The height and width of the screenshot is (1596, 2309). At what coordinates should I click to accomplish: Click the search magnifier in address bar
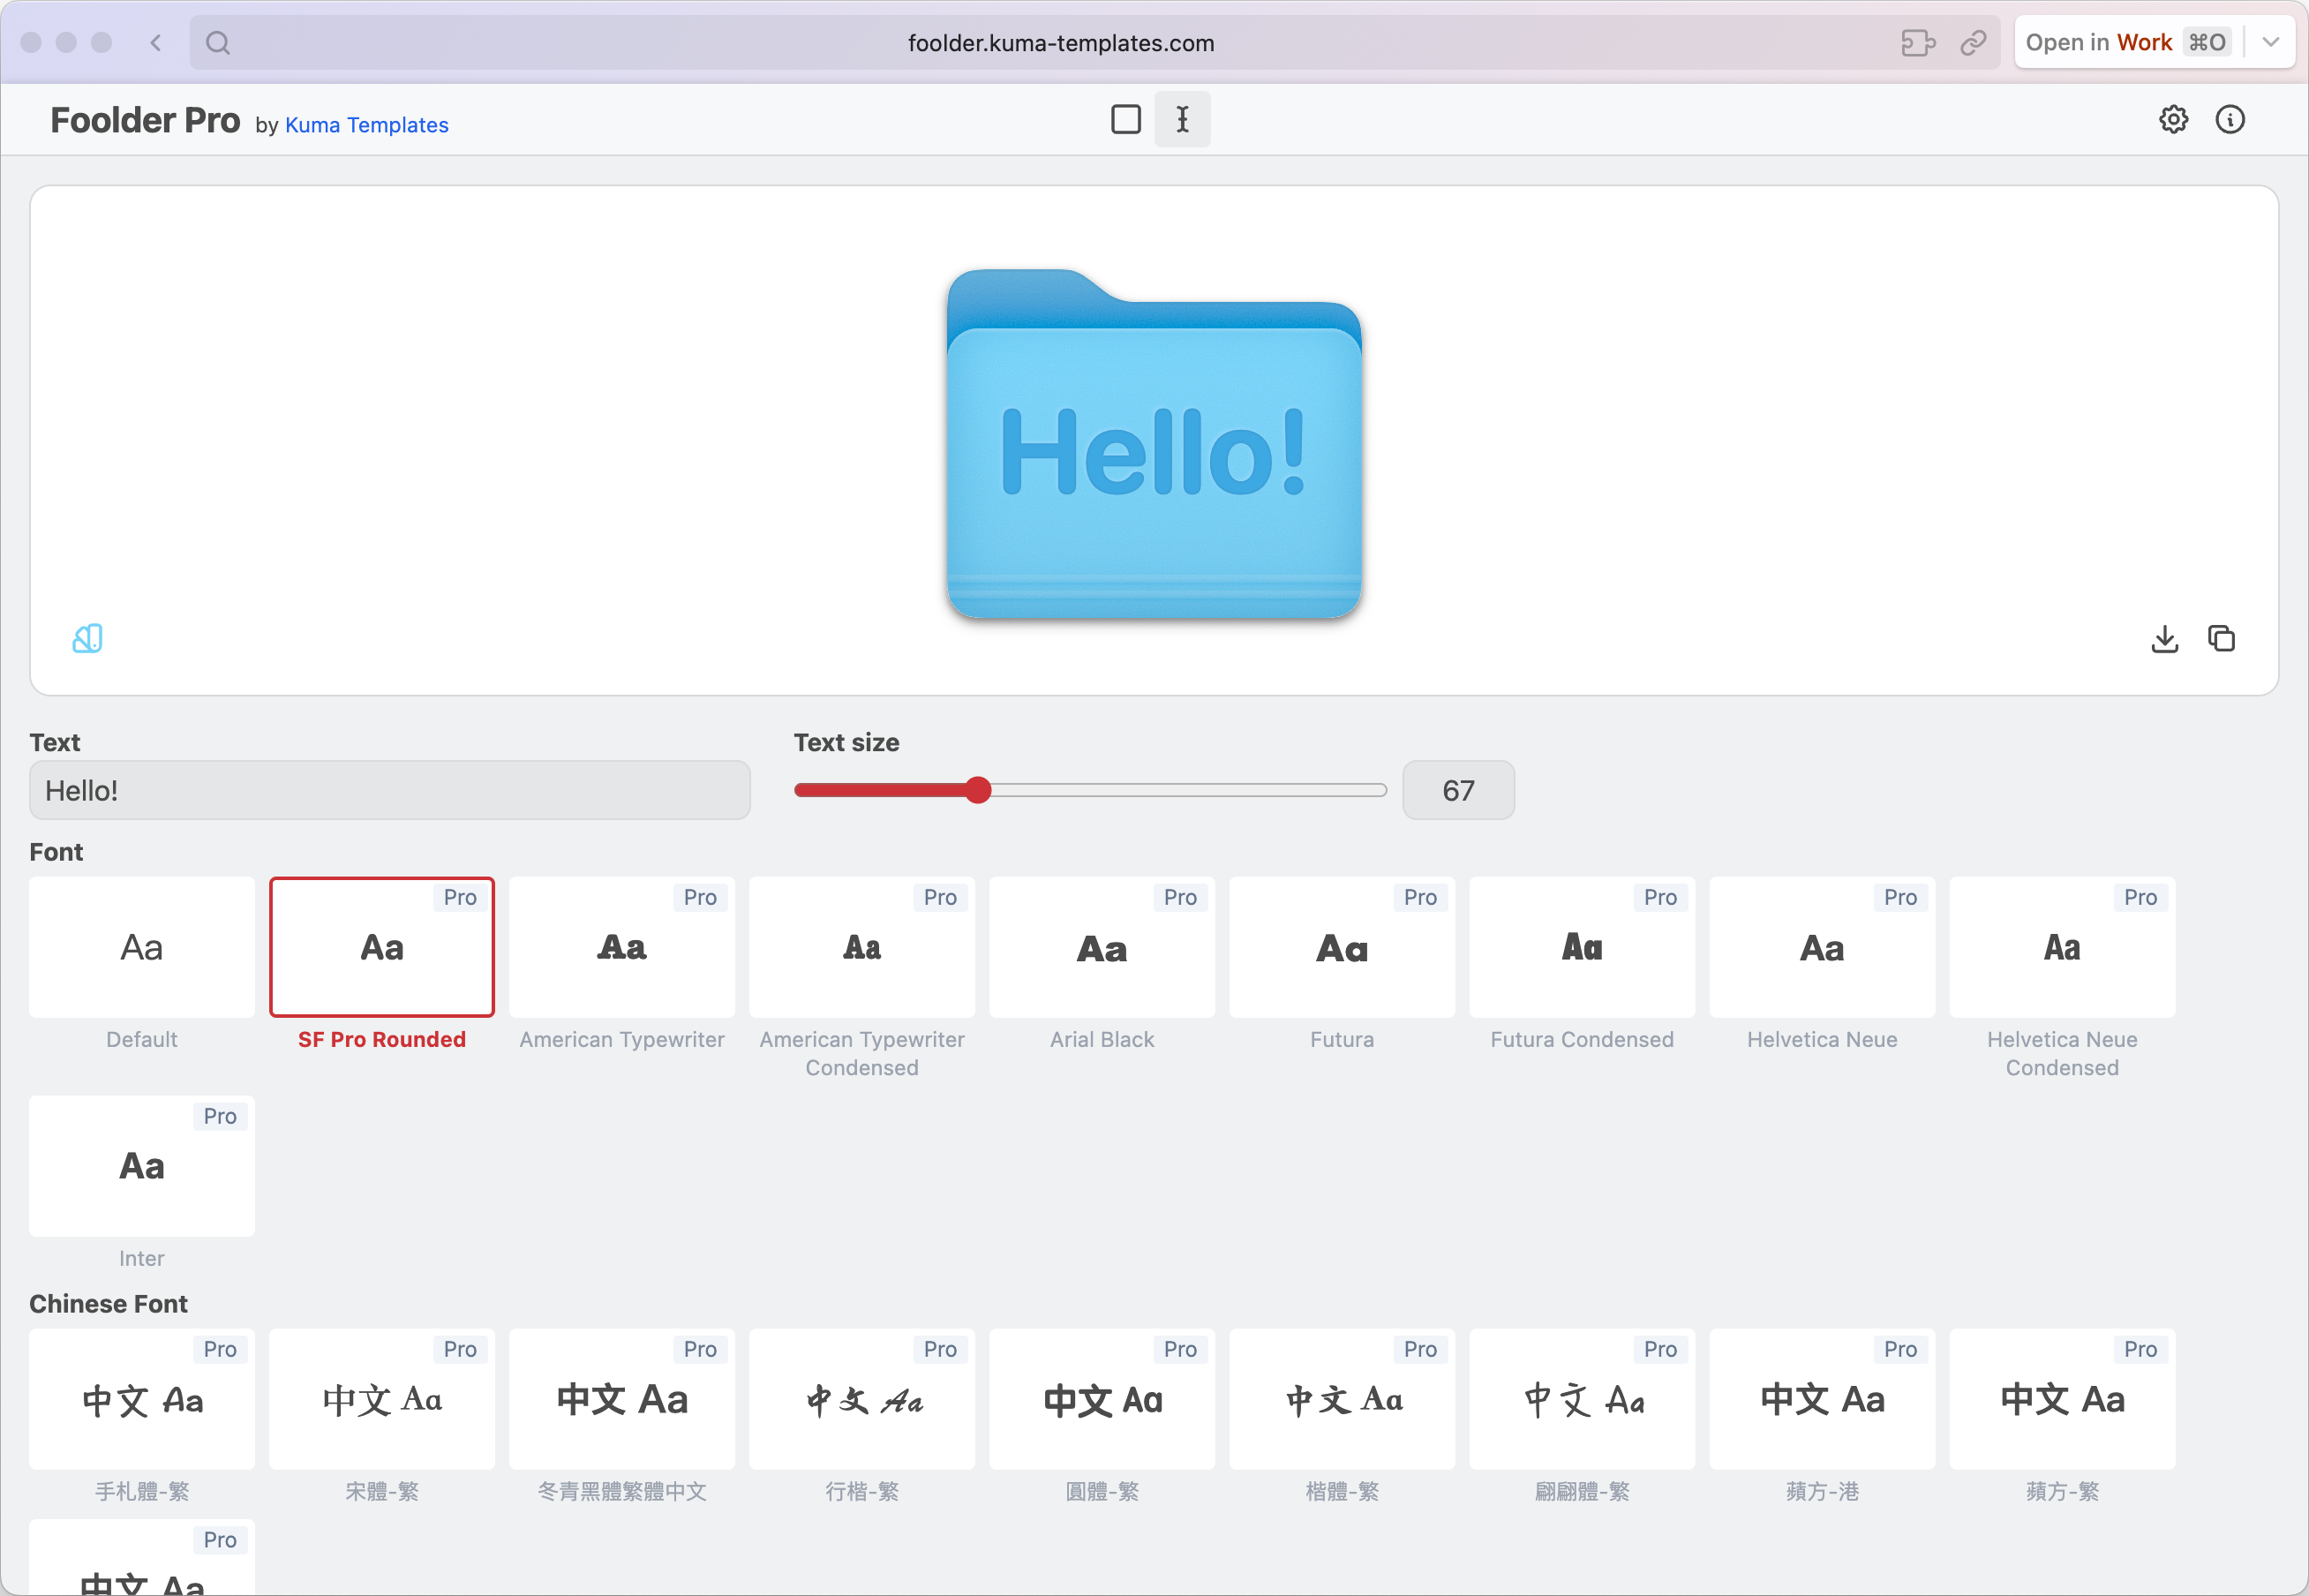point(218,43)
